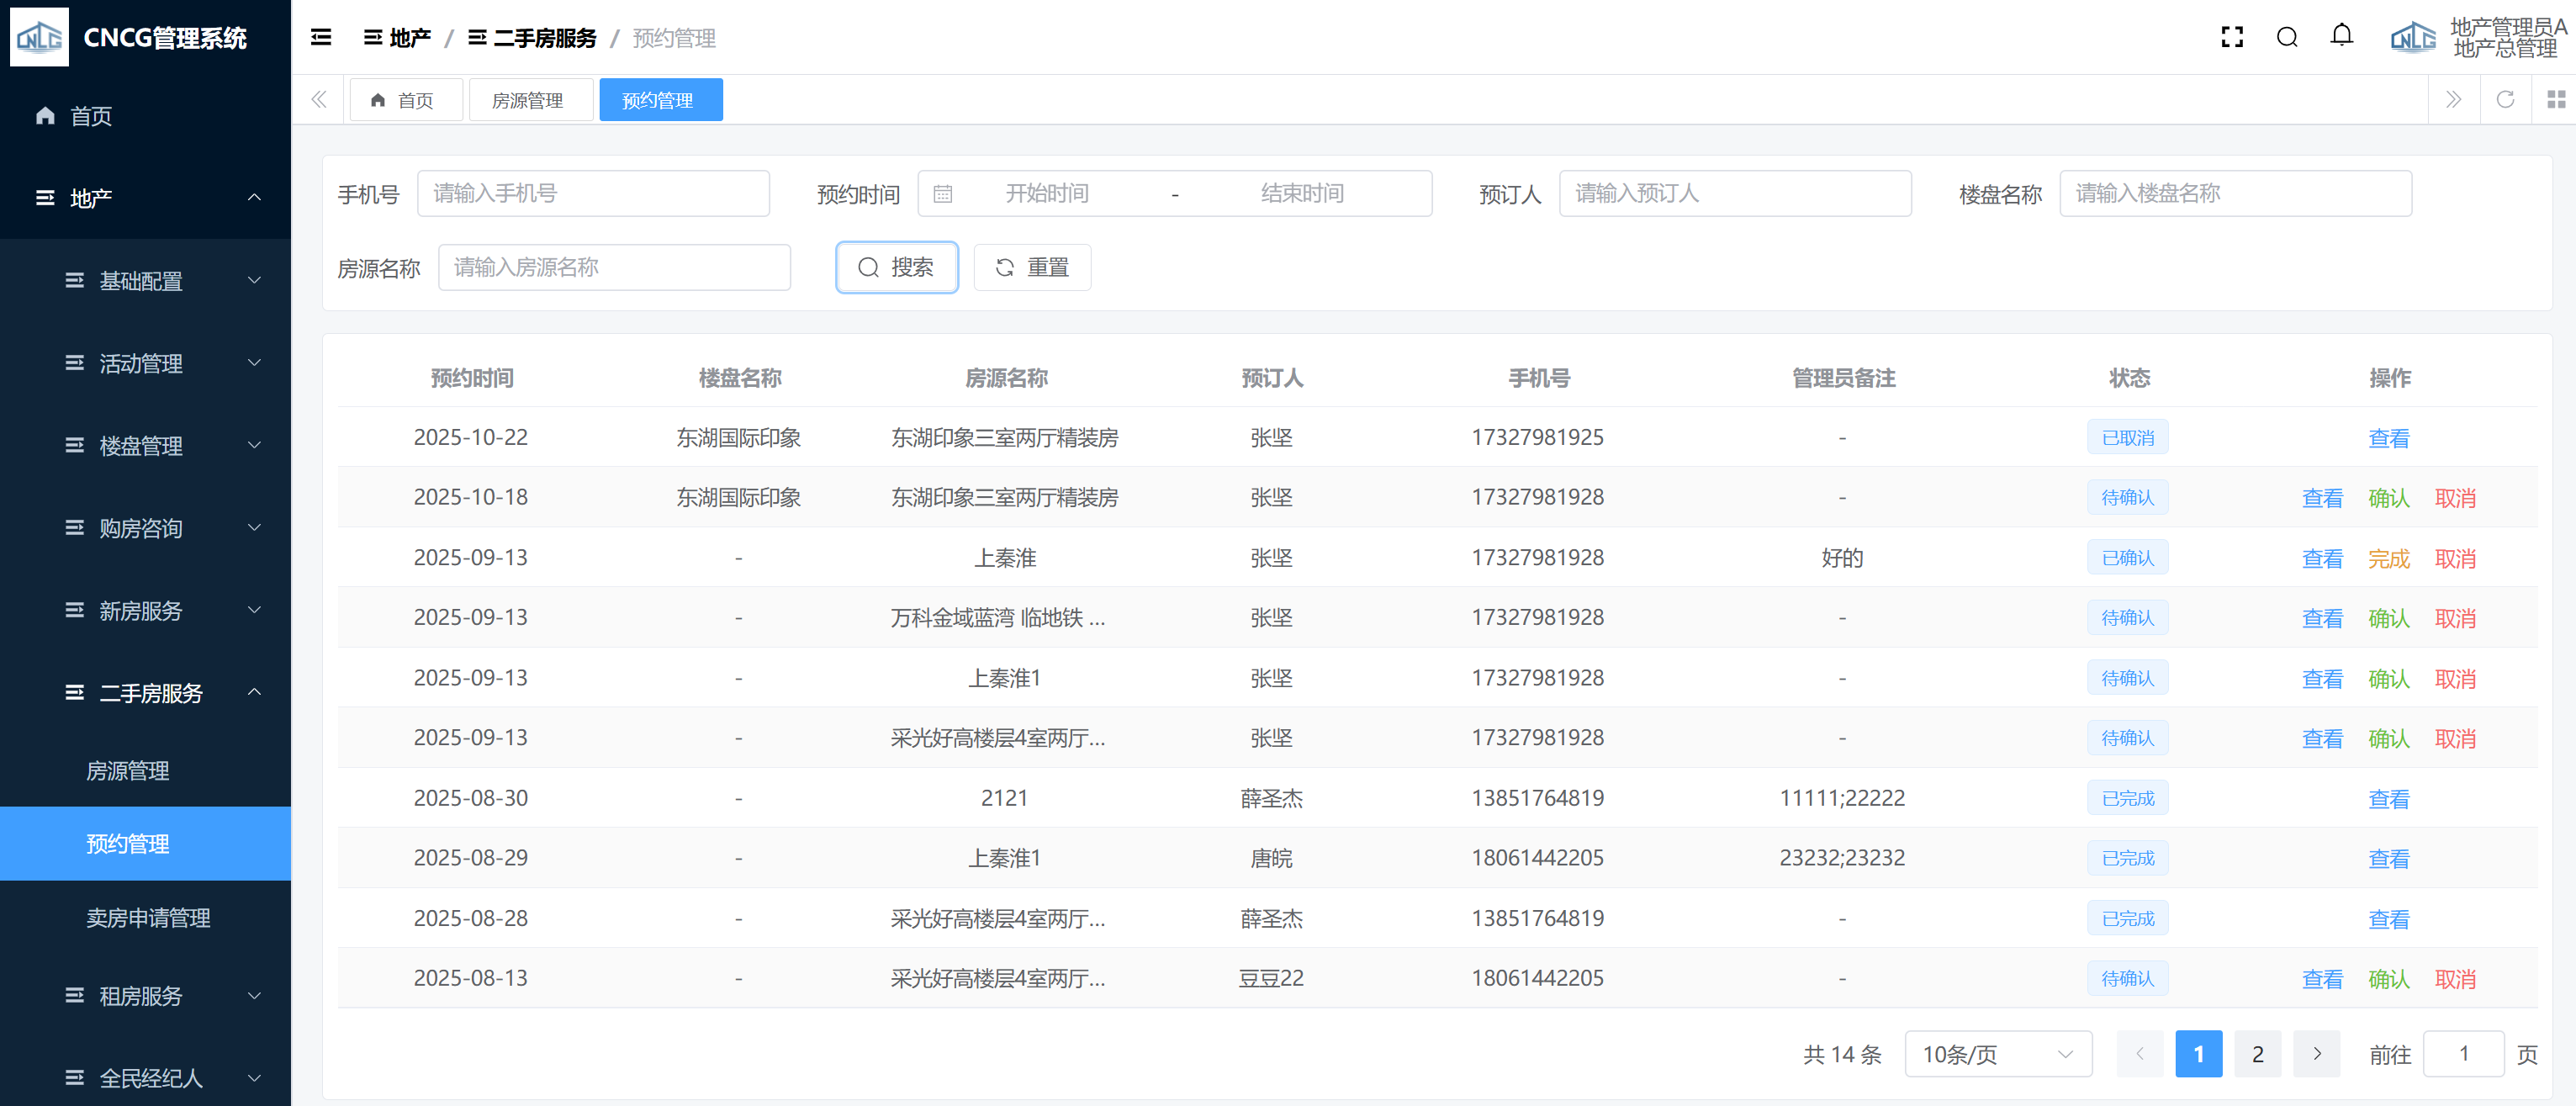Click the 搜索 button
The height and width of the screenshot is (1106, 2576).
[896, 268]
